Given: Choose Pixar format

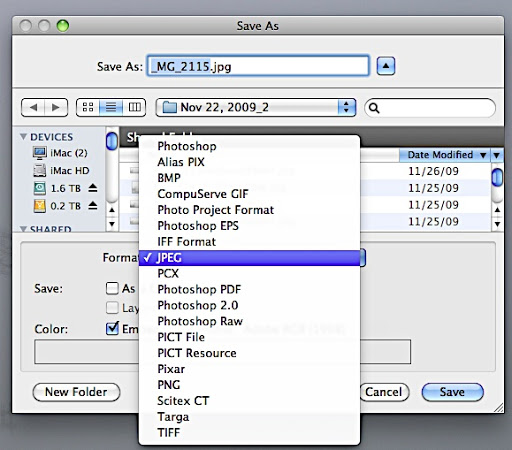Looking at the screenshot, I should [x=249, y=369].
